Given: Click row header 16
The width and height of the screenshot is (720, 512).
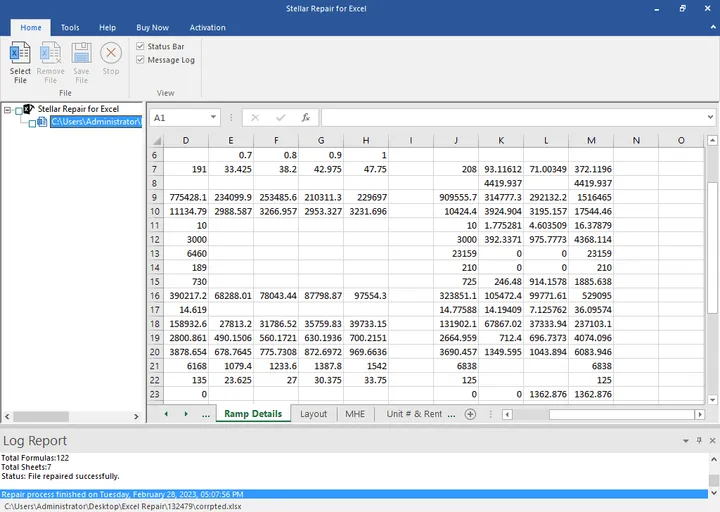Looking at the screenshot, I should (x=155, y=296).
